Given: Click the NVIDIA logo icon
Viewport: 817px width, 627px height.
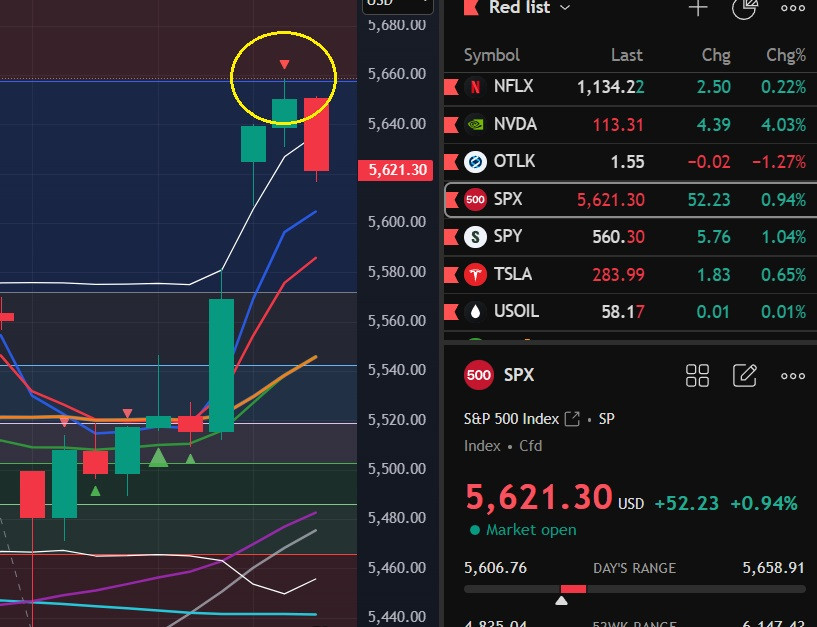Looking at the screenshot, I should pyautogui.click(x=475, y=125).
